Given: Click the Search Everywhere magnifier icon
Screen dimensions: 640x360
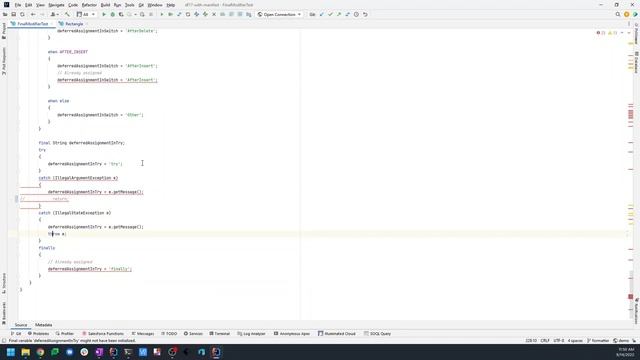Looking at the screenshot, I should point(618,14).
